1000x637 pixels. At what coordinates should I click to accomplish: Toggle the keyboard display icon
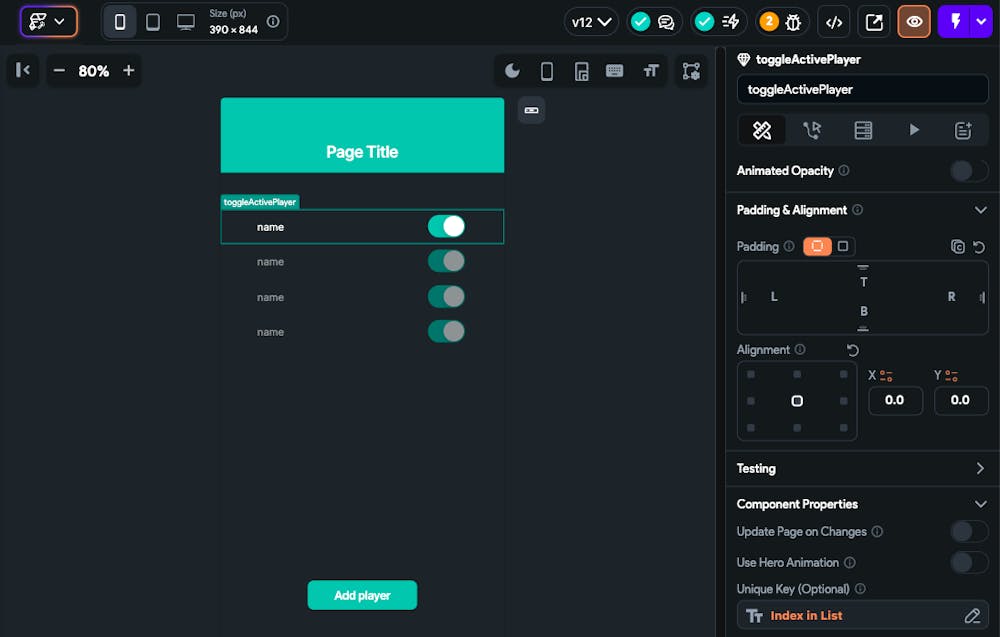[x=615, y=71]
